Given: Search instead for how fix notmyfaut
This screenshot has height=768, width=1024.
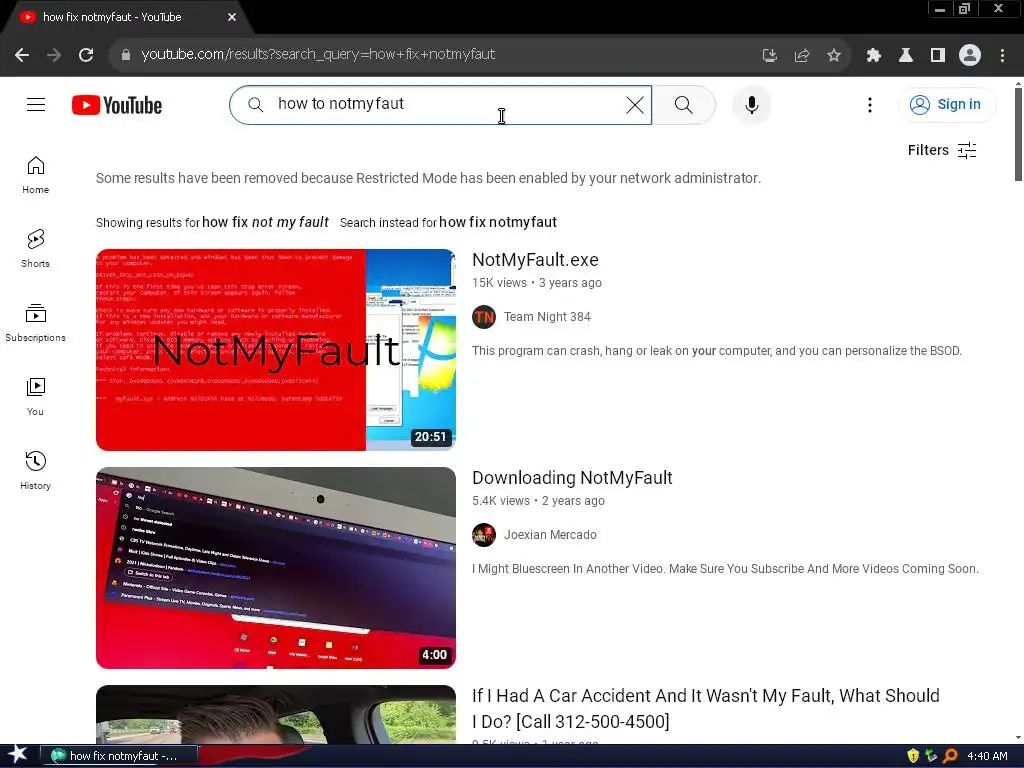Looking at the screenshot, I should 498,222.
